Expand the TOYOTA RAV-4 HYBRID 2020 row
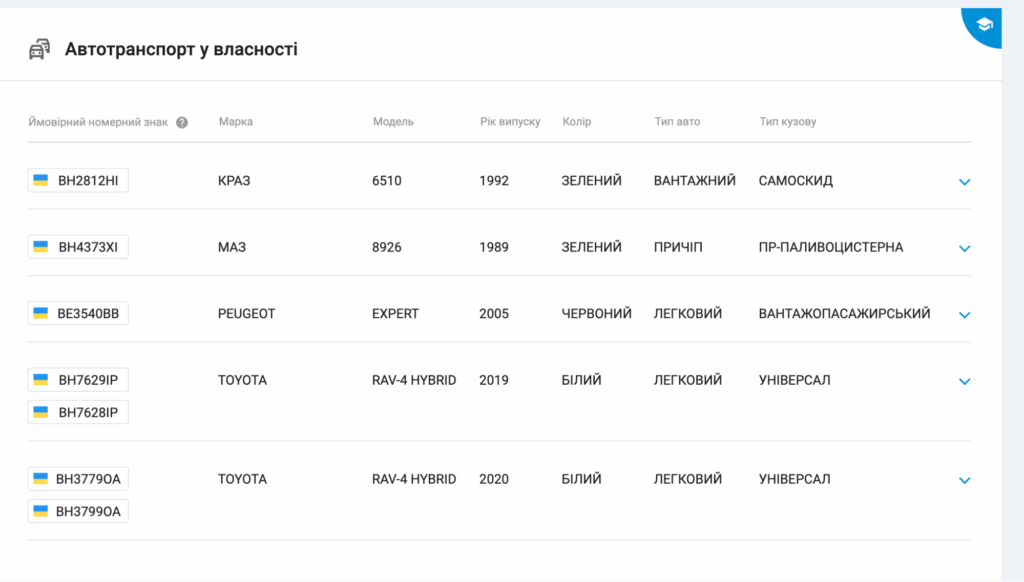This screenshot has height=582, width=1024. [x=964, y=480]
